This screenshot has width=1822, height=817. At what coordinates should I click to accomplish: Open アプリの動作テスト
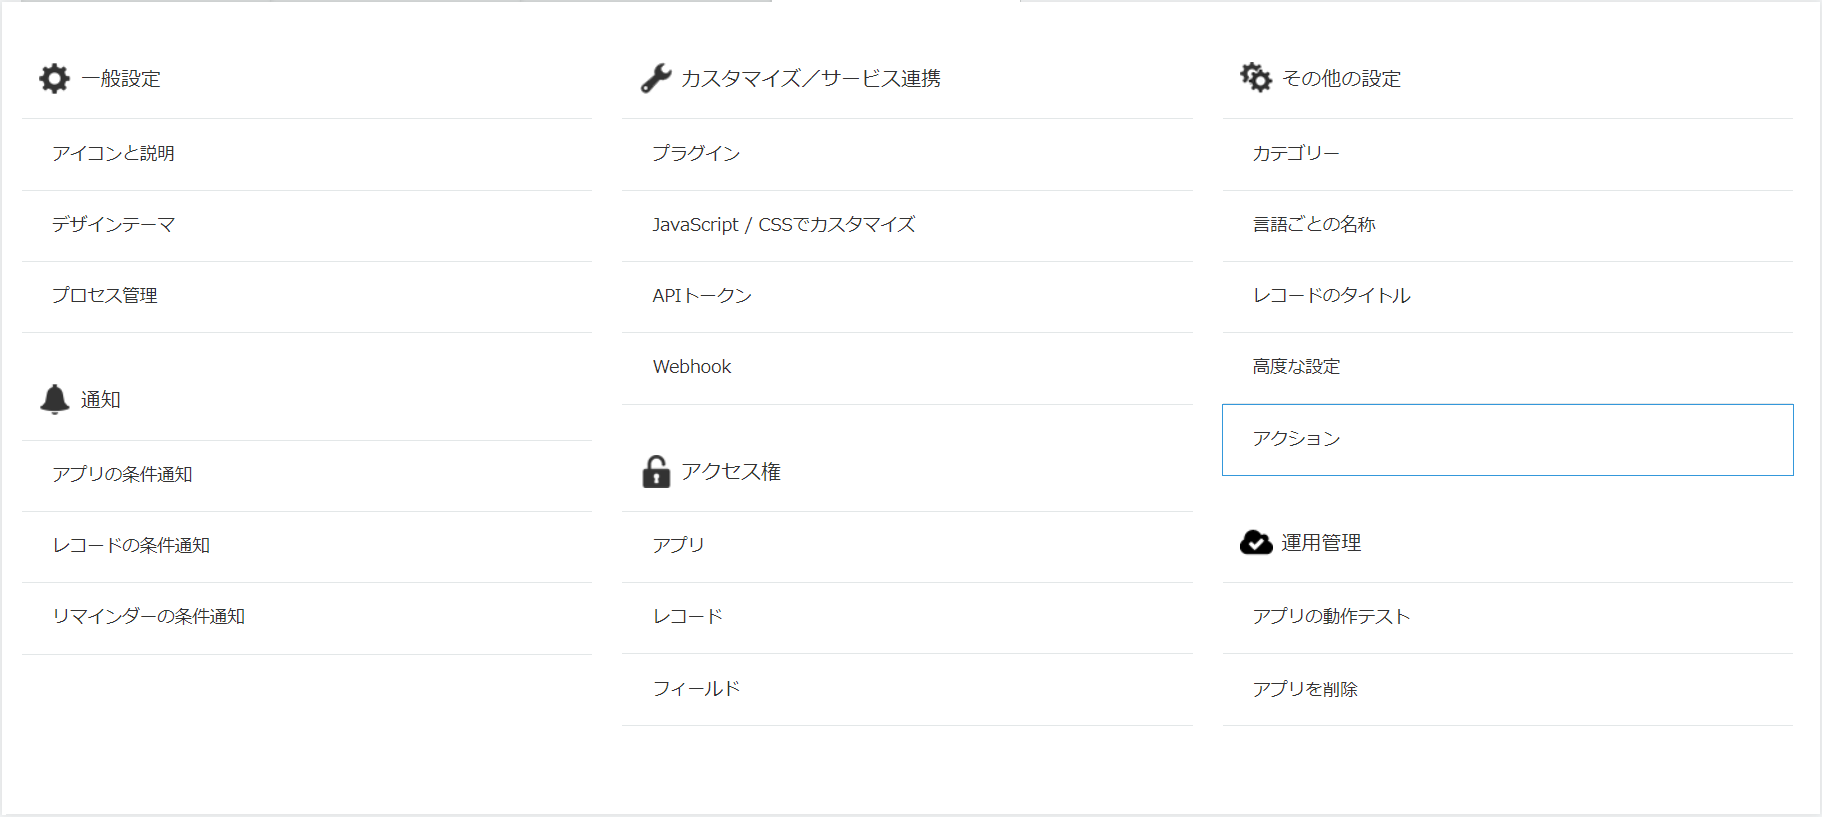click(x=1507, y=617)
